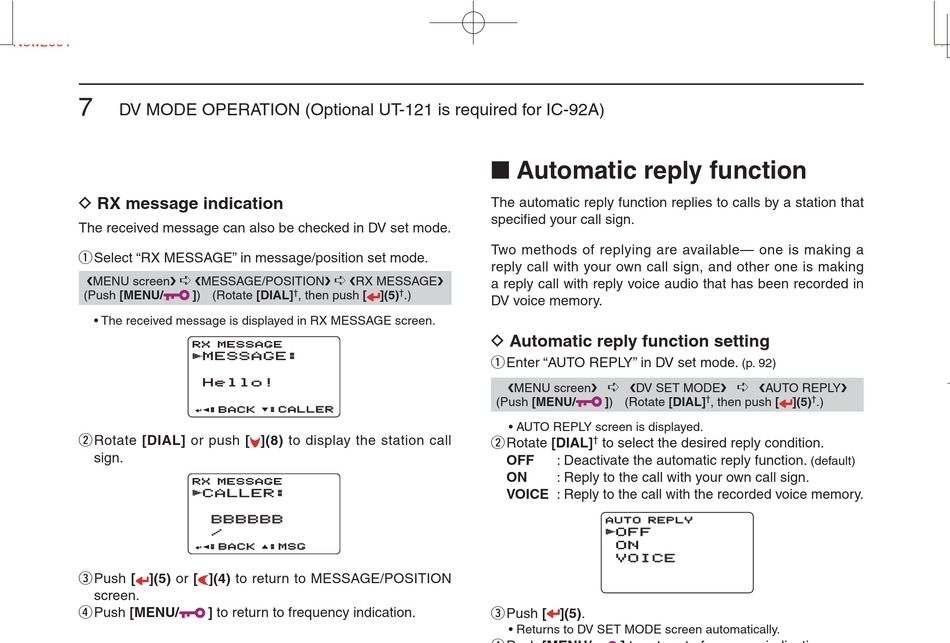950x643 pixels.
Task: Click the cursor arrow beside MESSAGE on the LCD
Action: [197, 356]
